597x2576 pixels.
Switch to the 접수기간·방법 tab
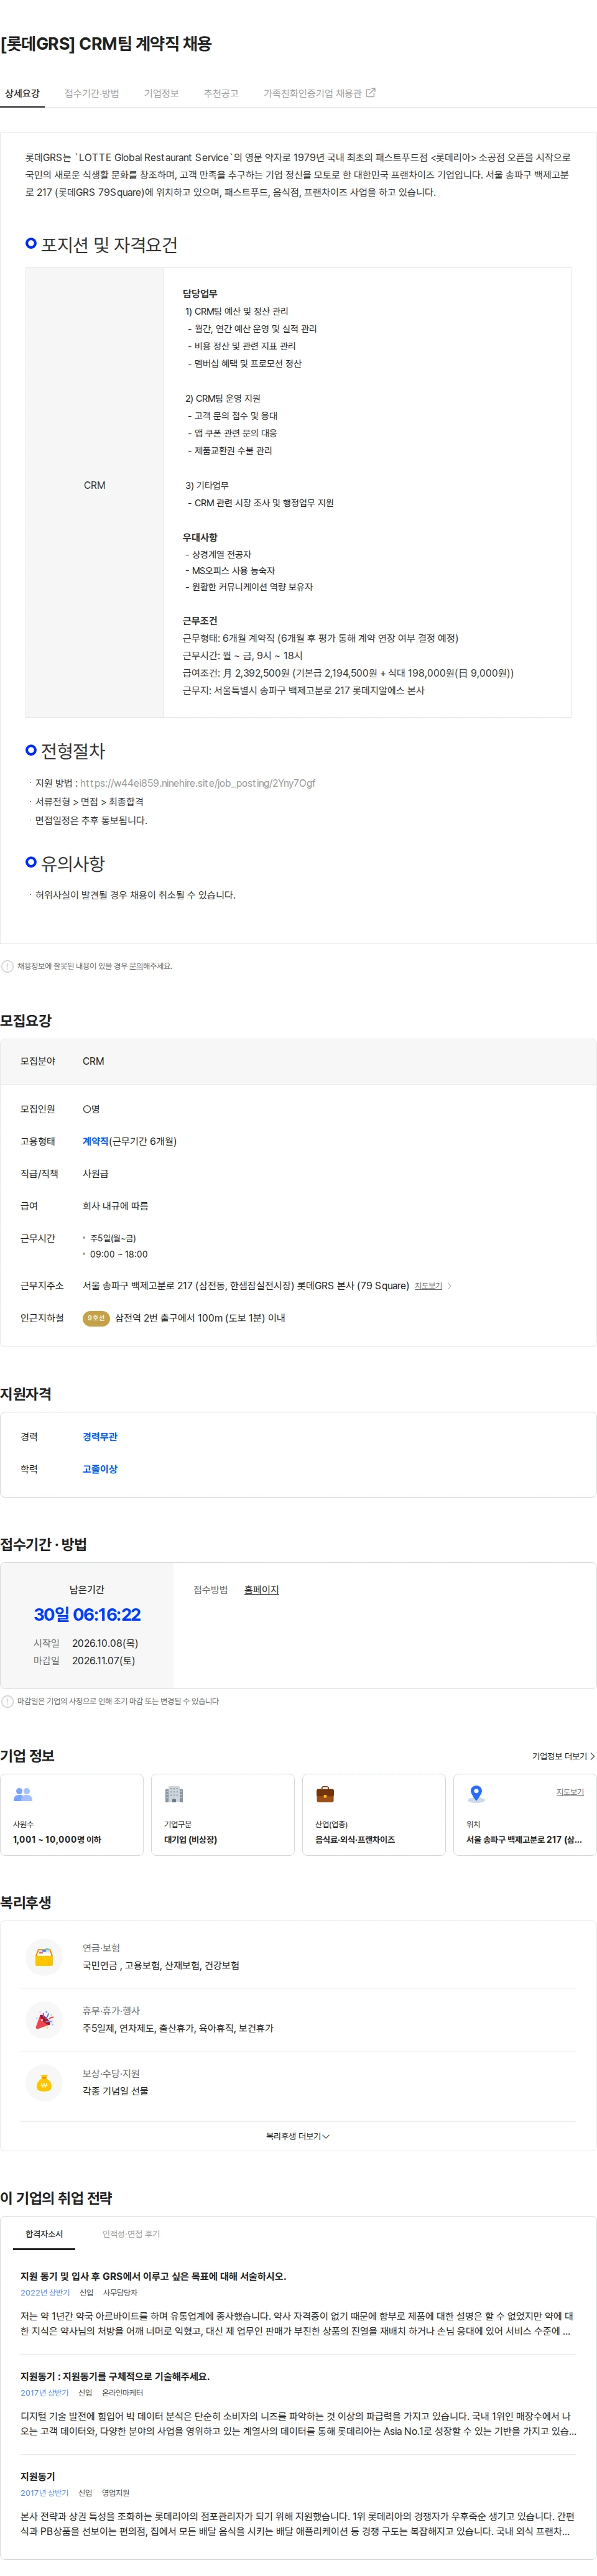coord(92,94)
